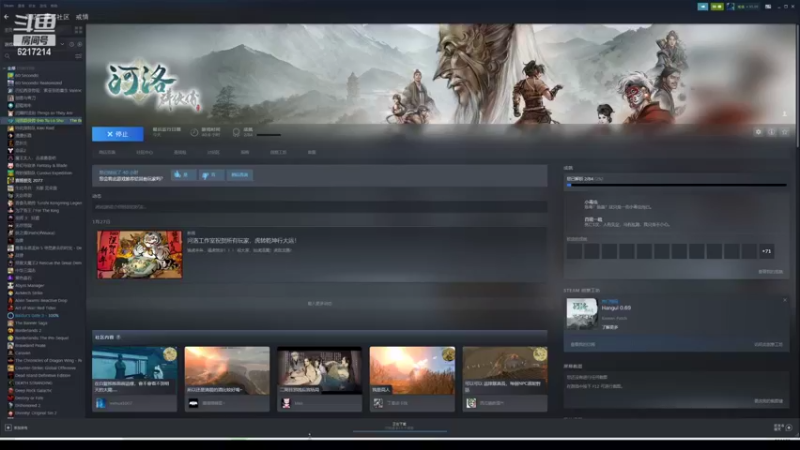800x450 pixels.
Task: Open the 社区 (Community) navigation tab
Action: pos(63,17)
